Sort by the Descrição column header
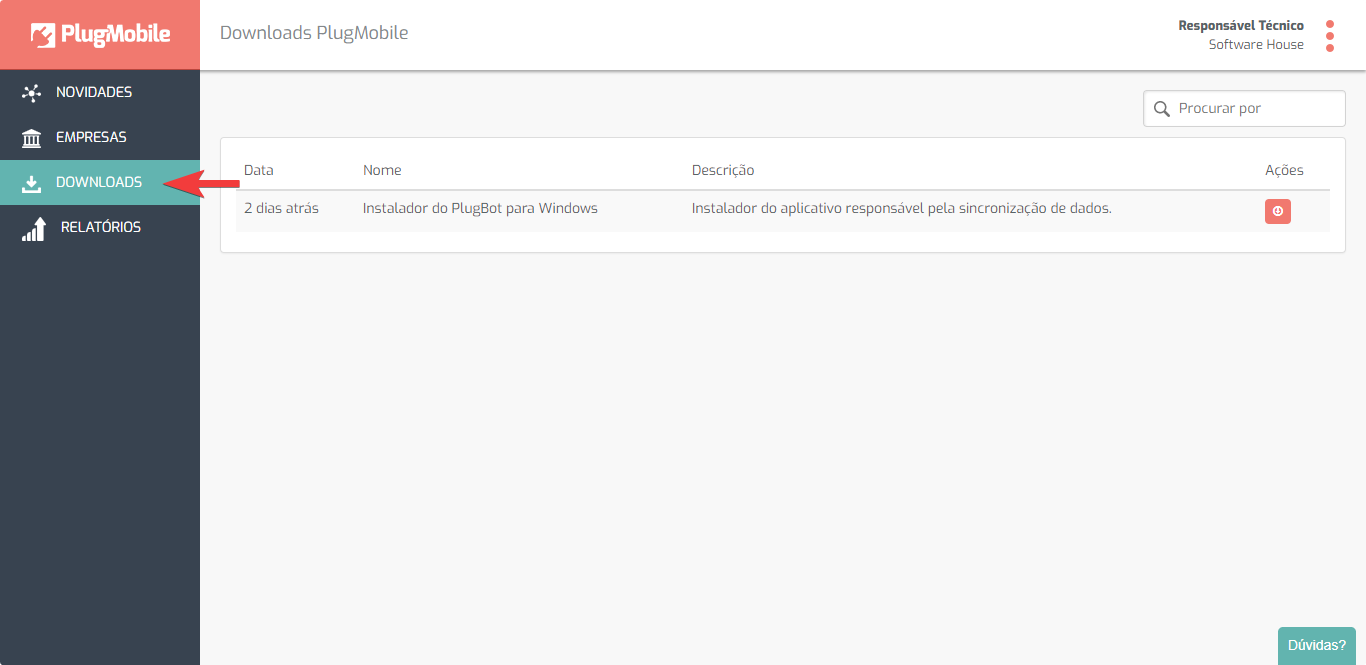The height and width of the screenshot is (665, 1366). (x=723, y=170)
